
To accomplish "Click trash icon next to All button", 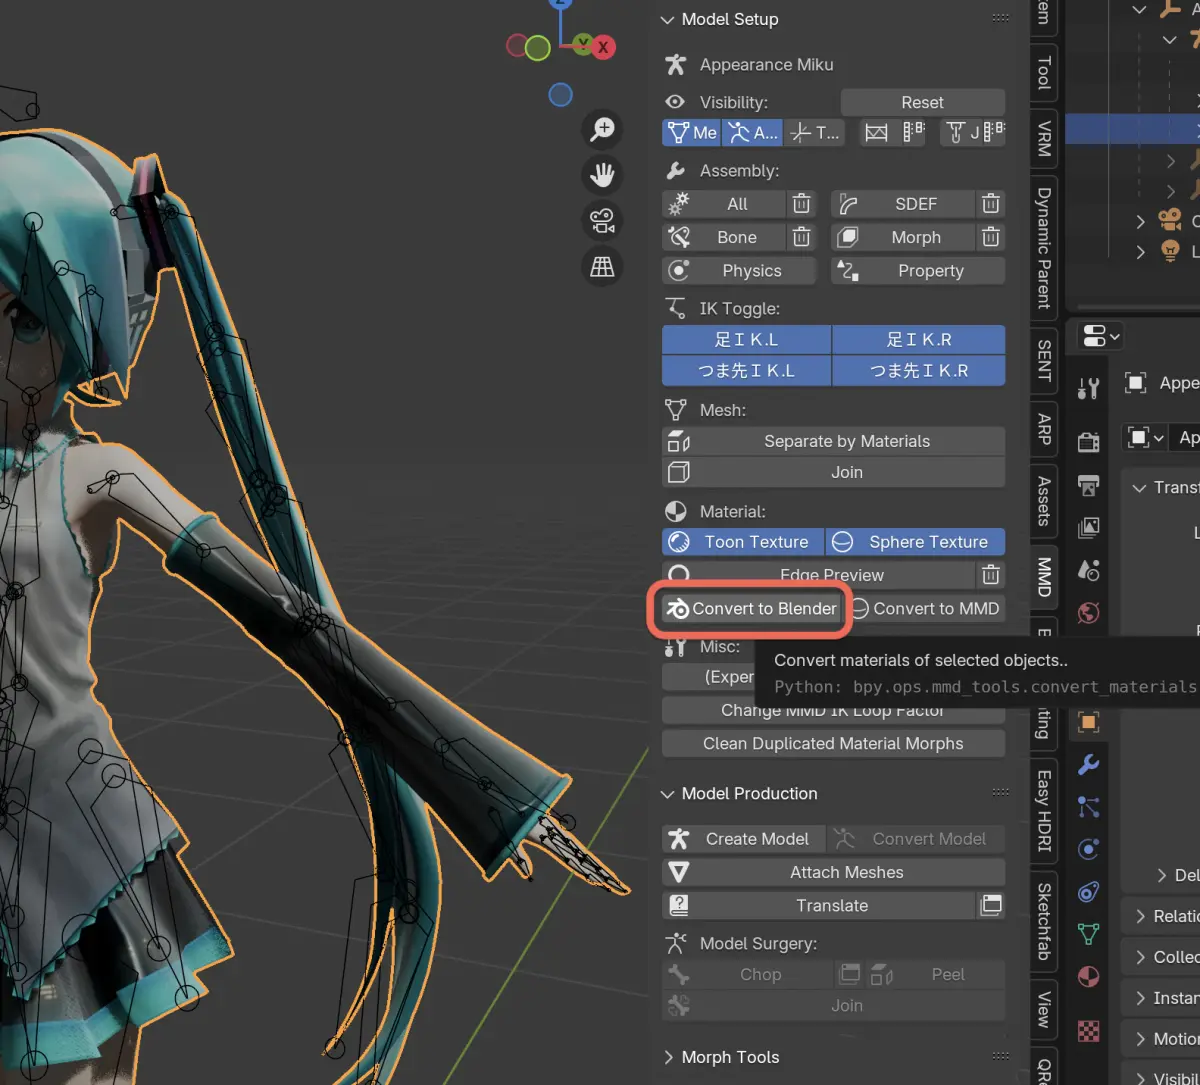I will pos(801,204).
